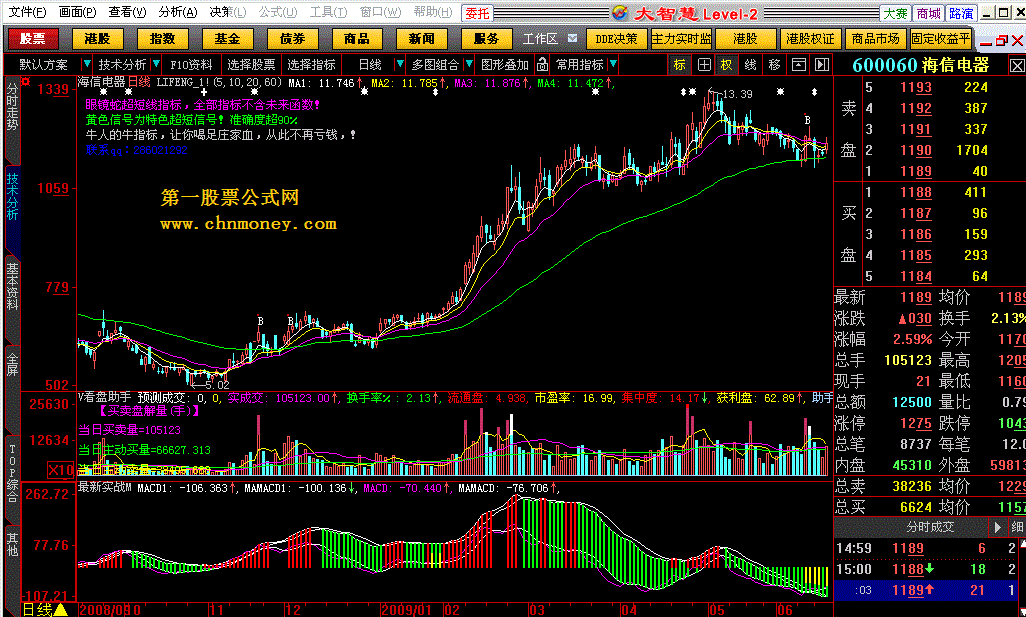Click the 移 move icon
Viewport: 1026px width, 617px height.
click(x=775, y=65)
